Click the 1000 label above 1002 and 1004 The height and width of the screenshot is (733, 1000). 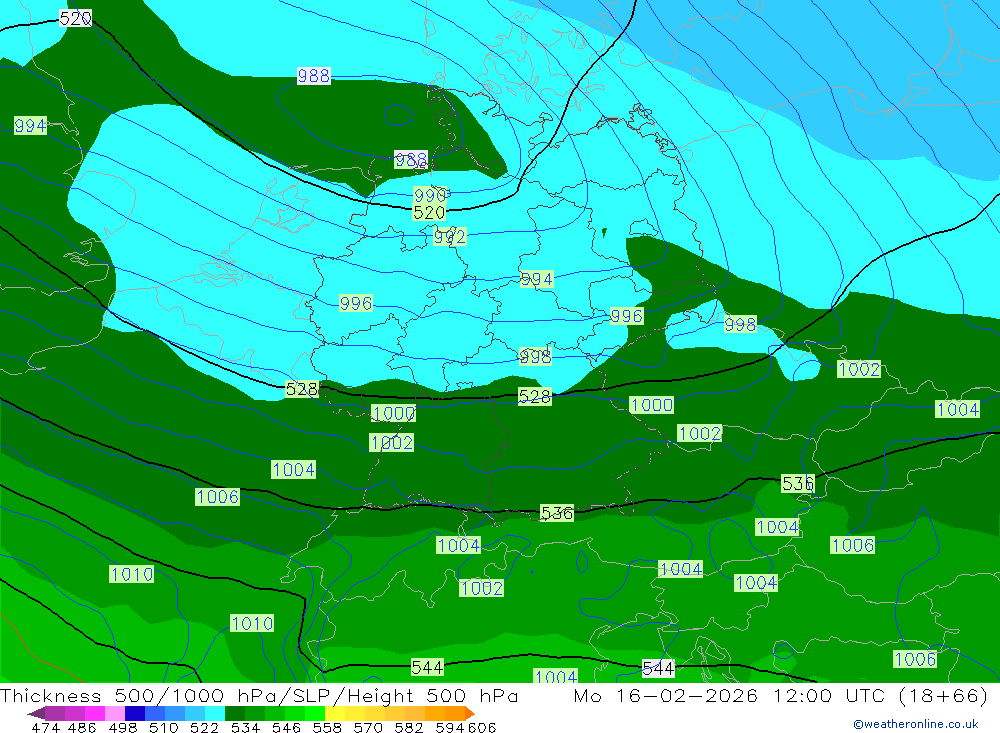pyautogui.click(x=393, y=413)
